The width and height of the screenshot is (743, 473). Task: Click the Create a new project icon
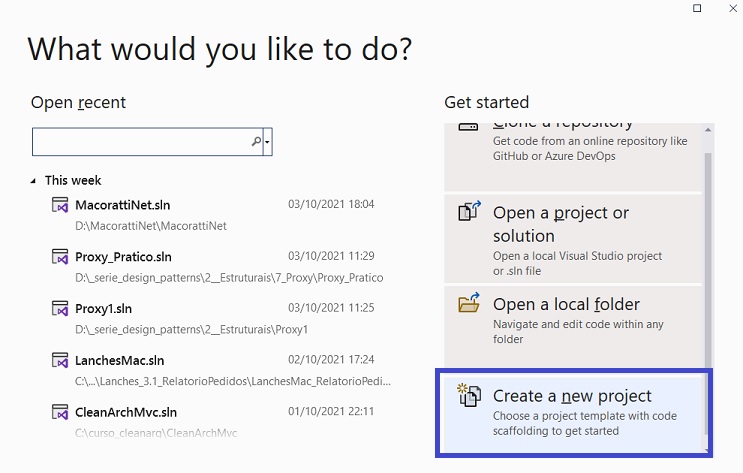pos(469,395)
